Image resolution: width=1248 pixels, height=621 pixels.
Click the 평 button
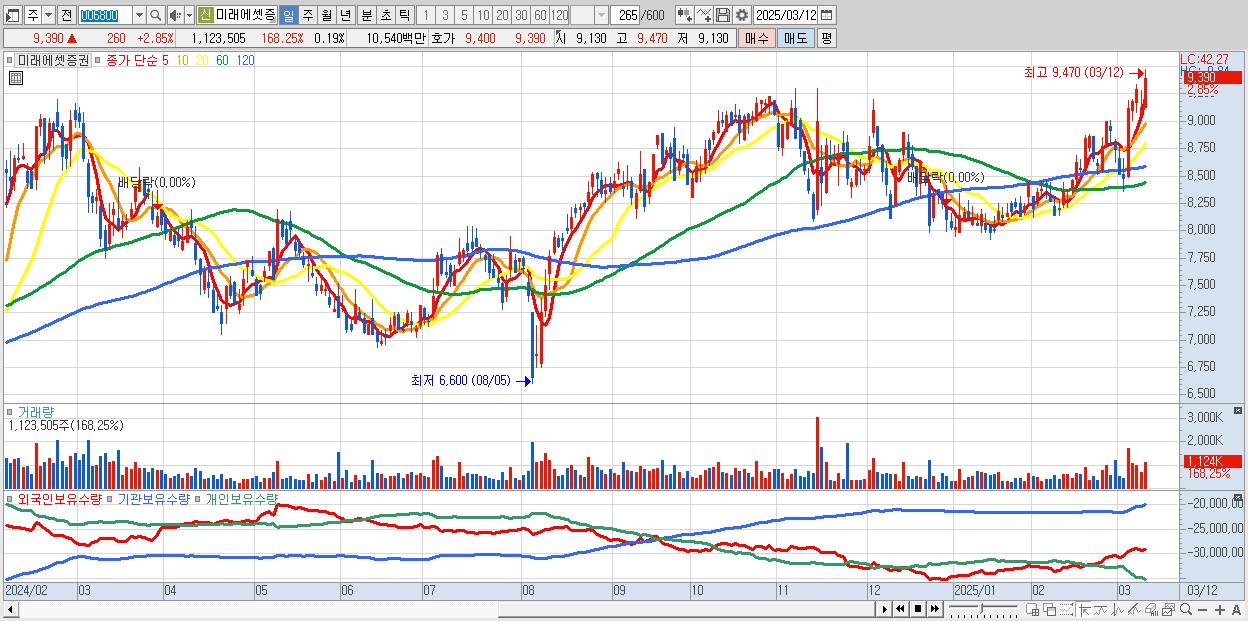pyautogui.click(x=826, y=38)
